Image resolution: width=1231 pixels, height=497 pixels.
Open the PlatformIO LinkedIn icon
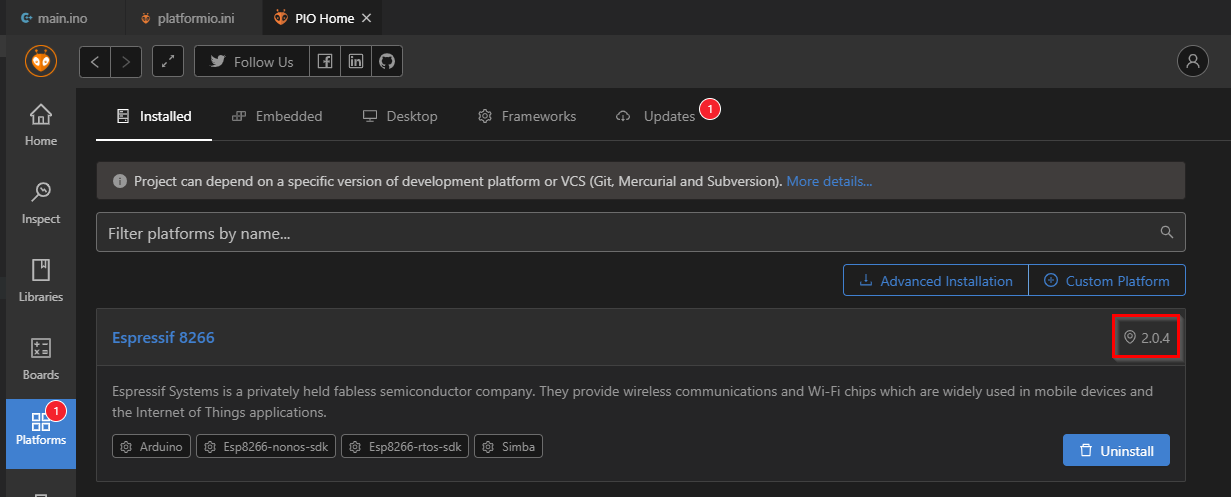[356, 61]
